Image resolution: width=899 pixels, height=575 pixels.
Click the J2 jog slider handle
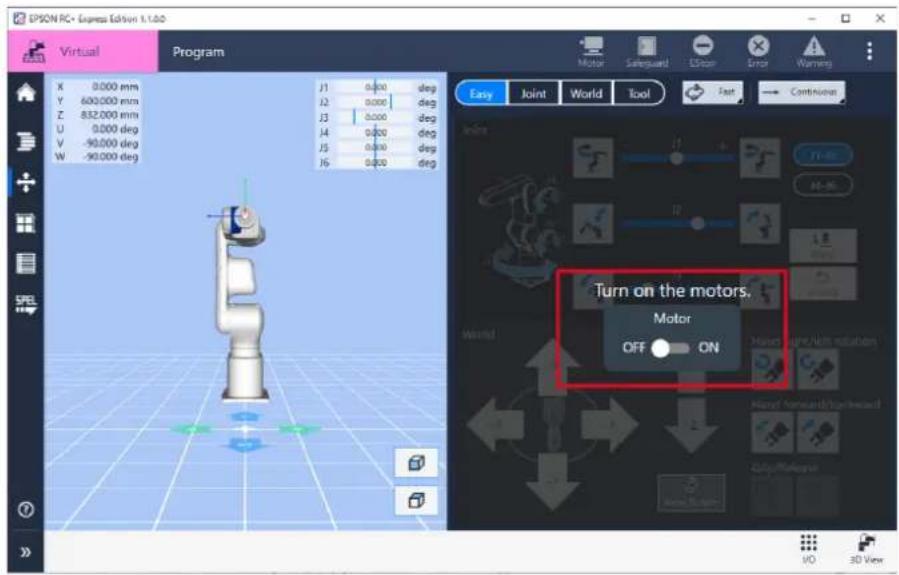click(697, 223)
